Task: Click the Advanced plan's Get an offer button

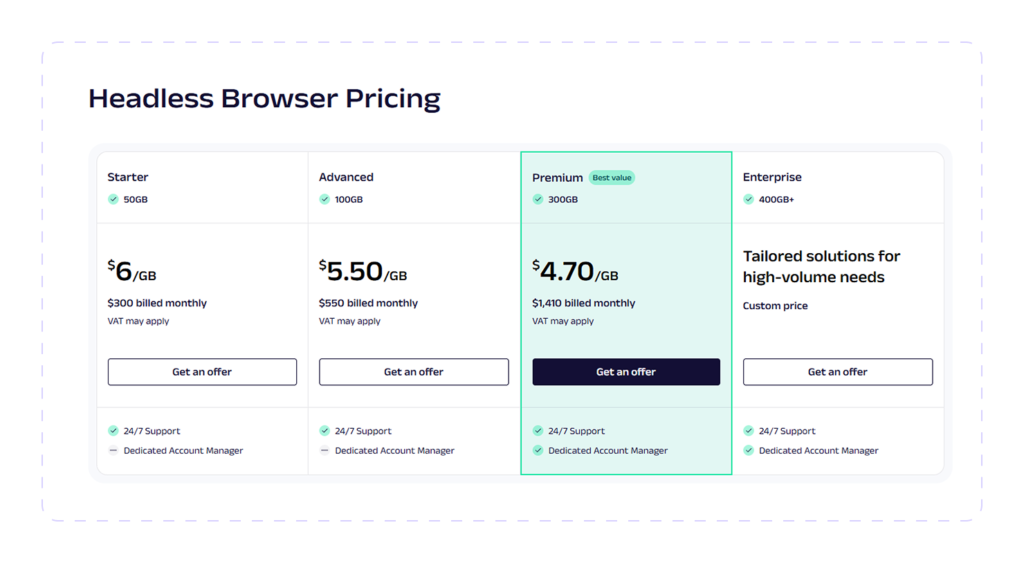Action: pos(413,372)
